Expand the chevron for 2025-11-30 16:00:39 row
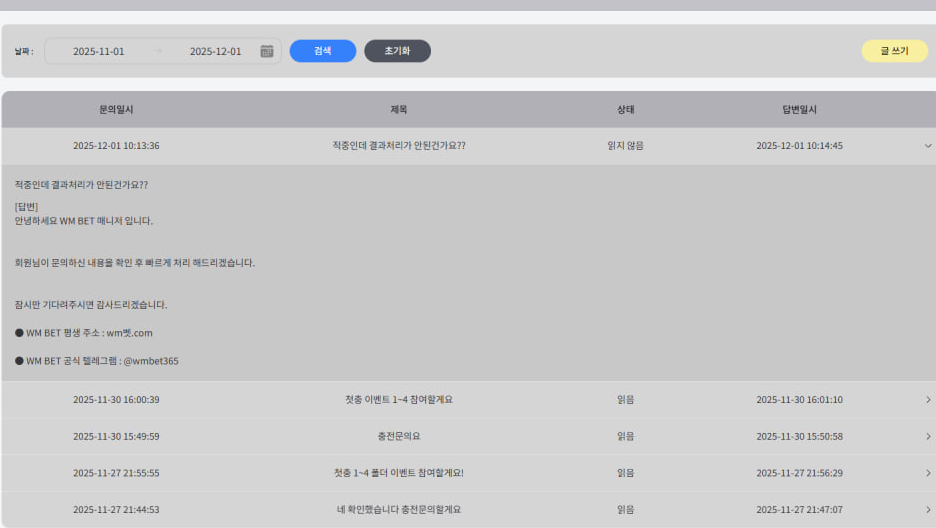 tap(928, 400)
